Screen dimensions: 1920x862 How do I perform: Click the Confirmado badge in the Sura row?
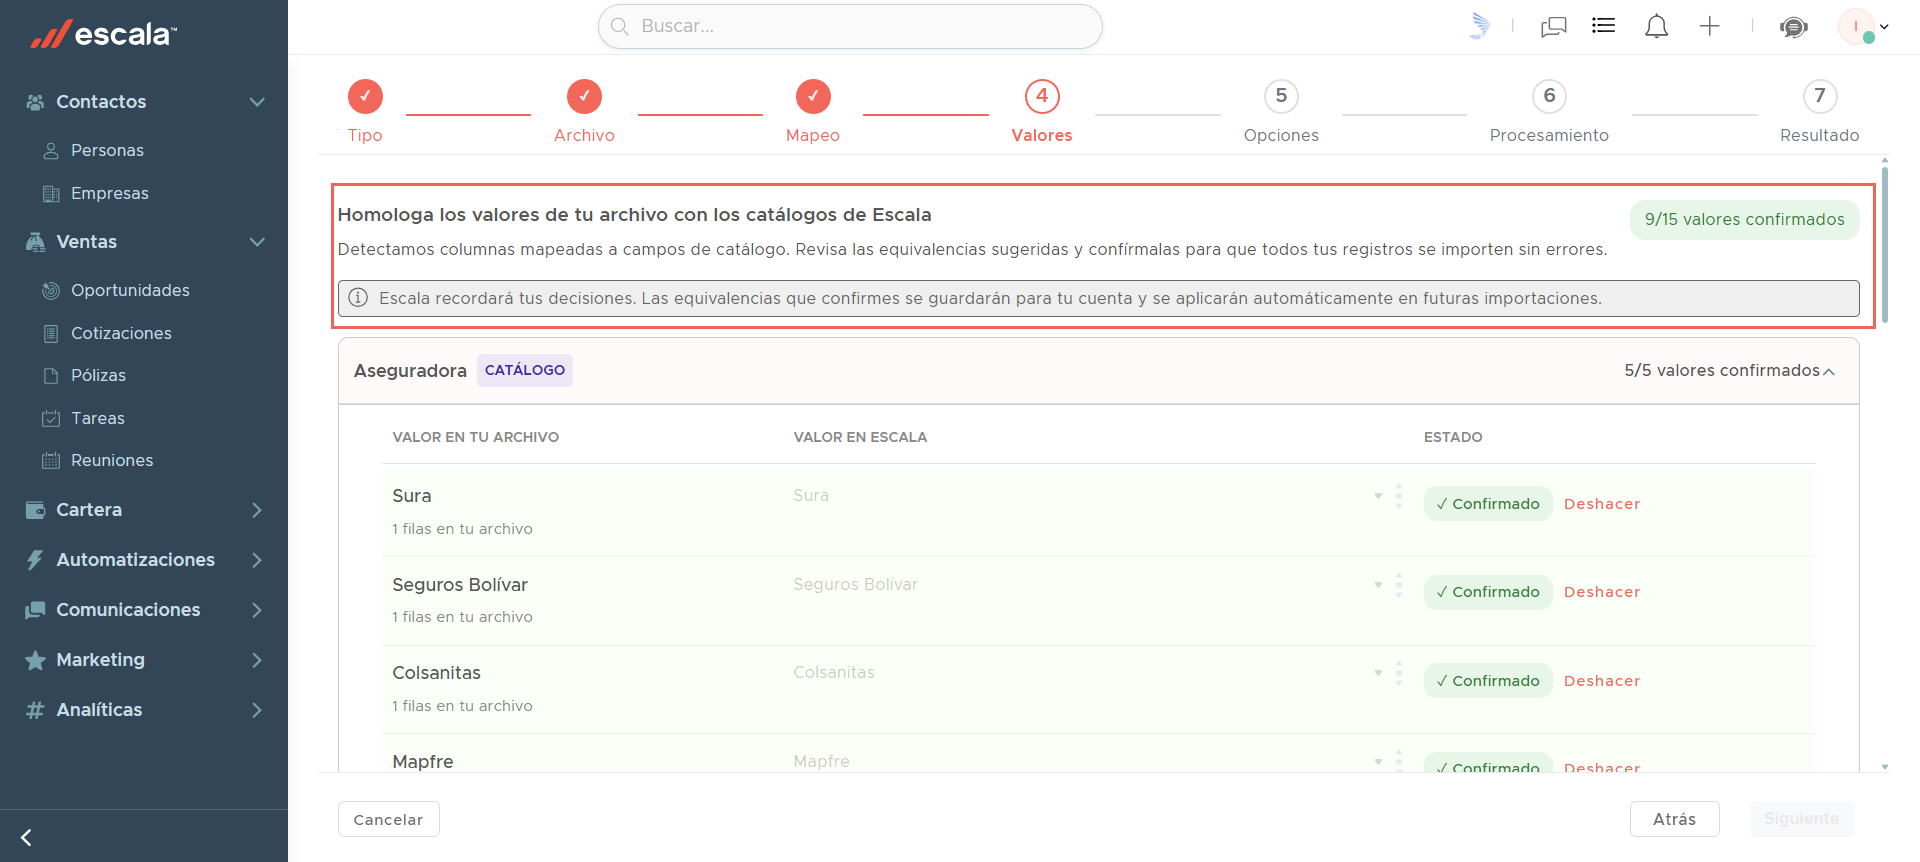1488,504
